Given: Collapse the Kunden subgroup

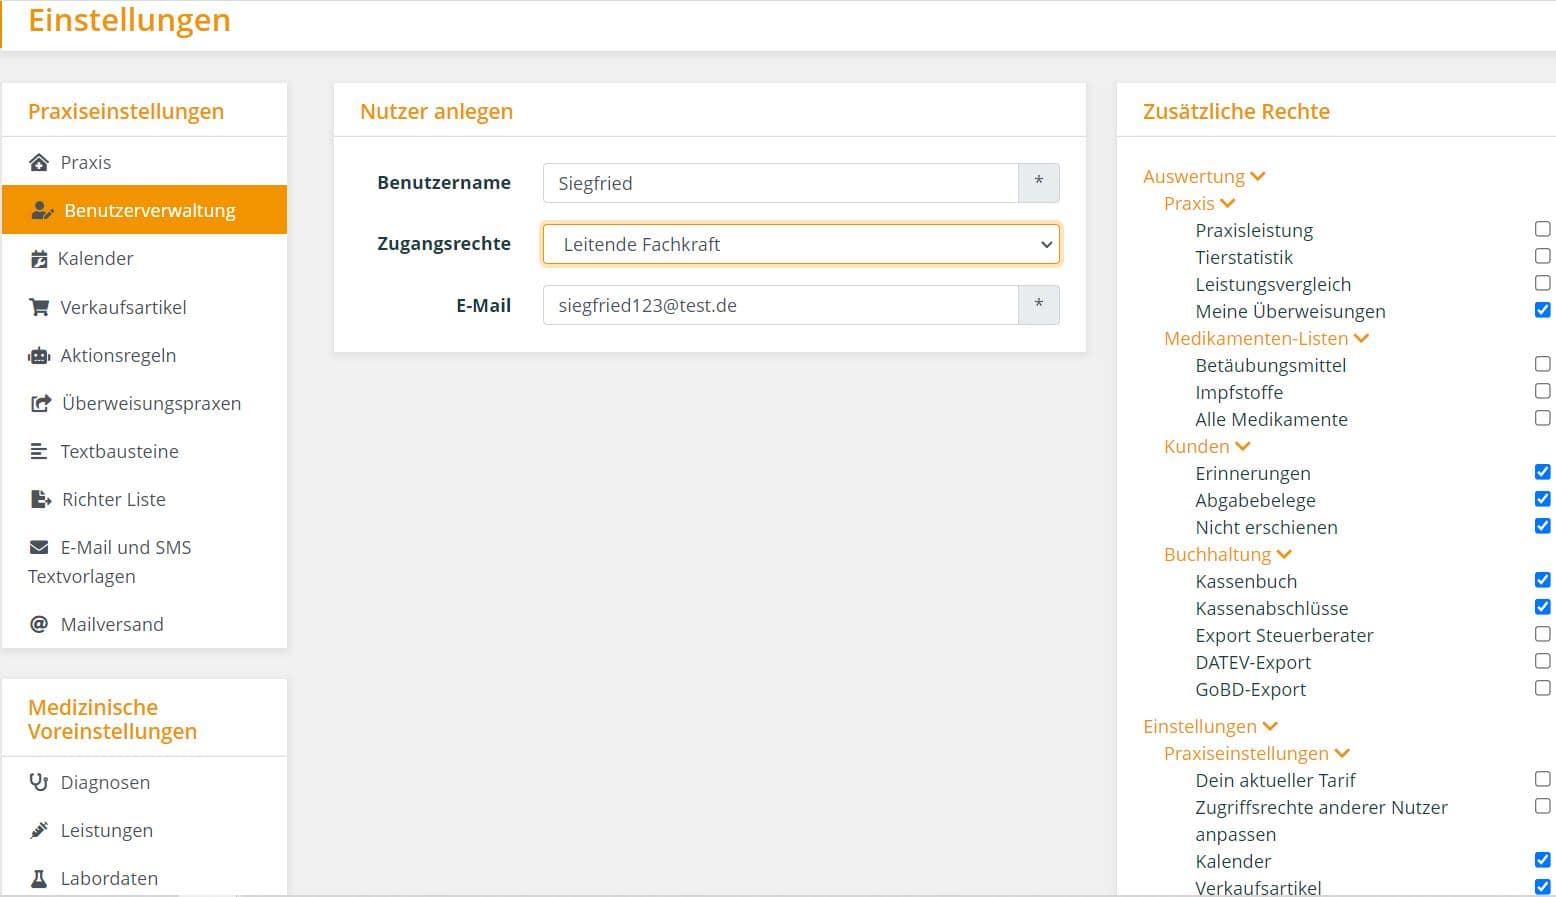Looking at the screenshot, I should [x=1207, y=446].
